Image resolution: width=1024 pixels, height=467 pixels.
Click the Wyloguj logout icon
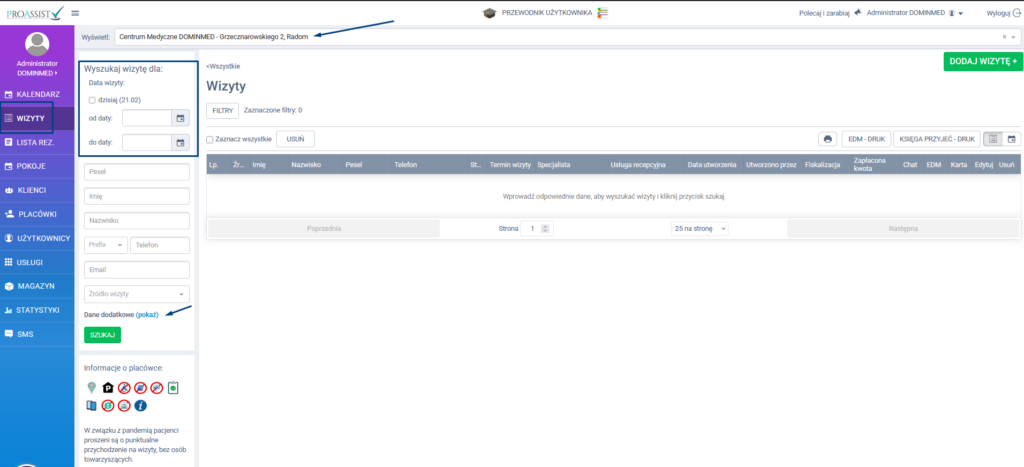point(1017,13)
